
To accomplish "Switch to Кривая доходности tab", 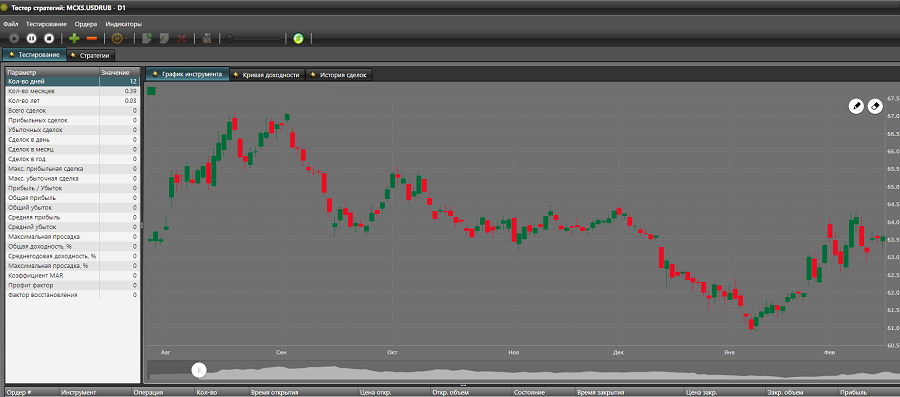I will tap(266, 75).
